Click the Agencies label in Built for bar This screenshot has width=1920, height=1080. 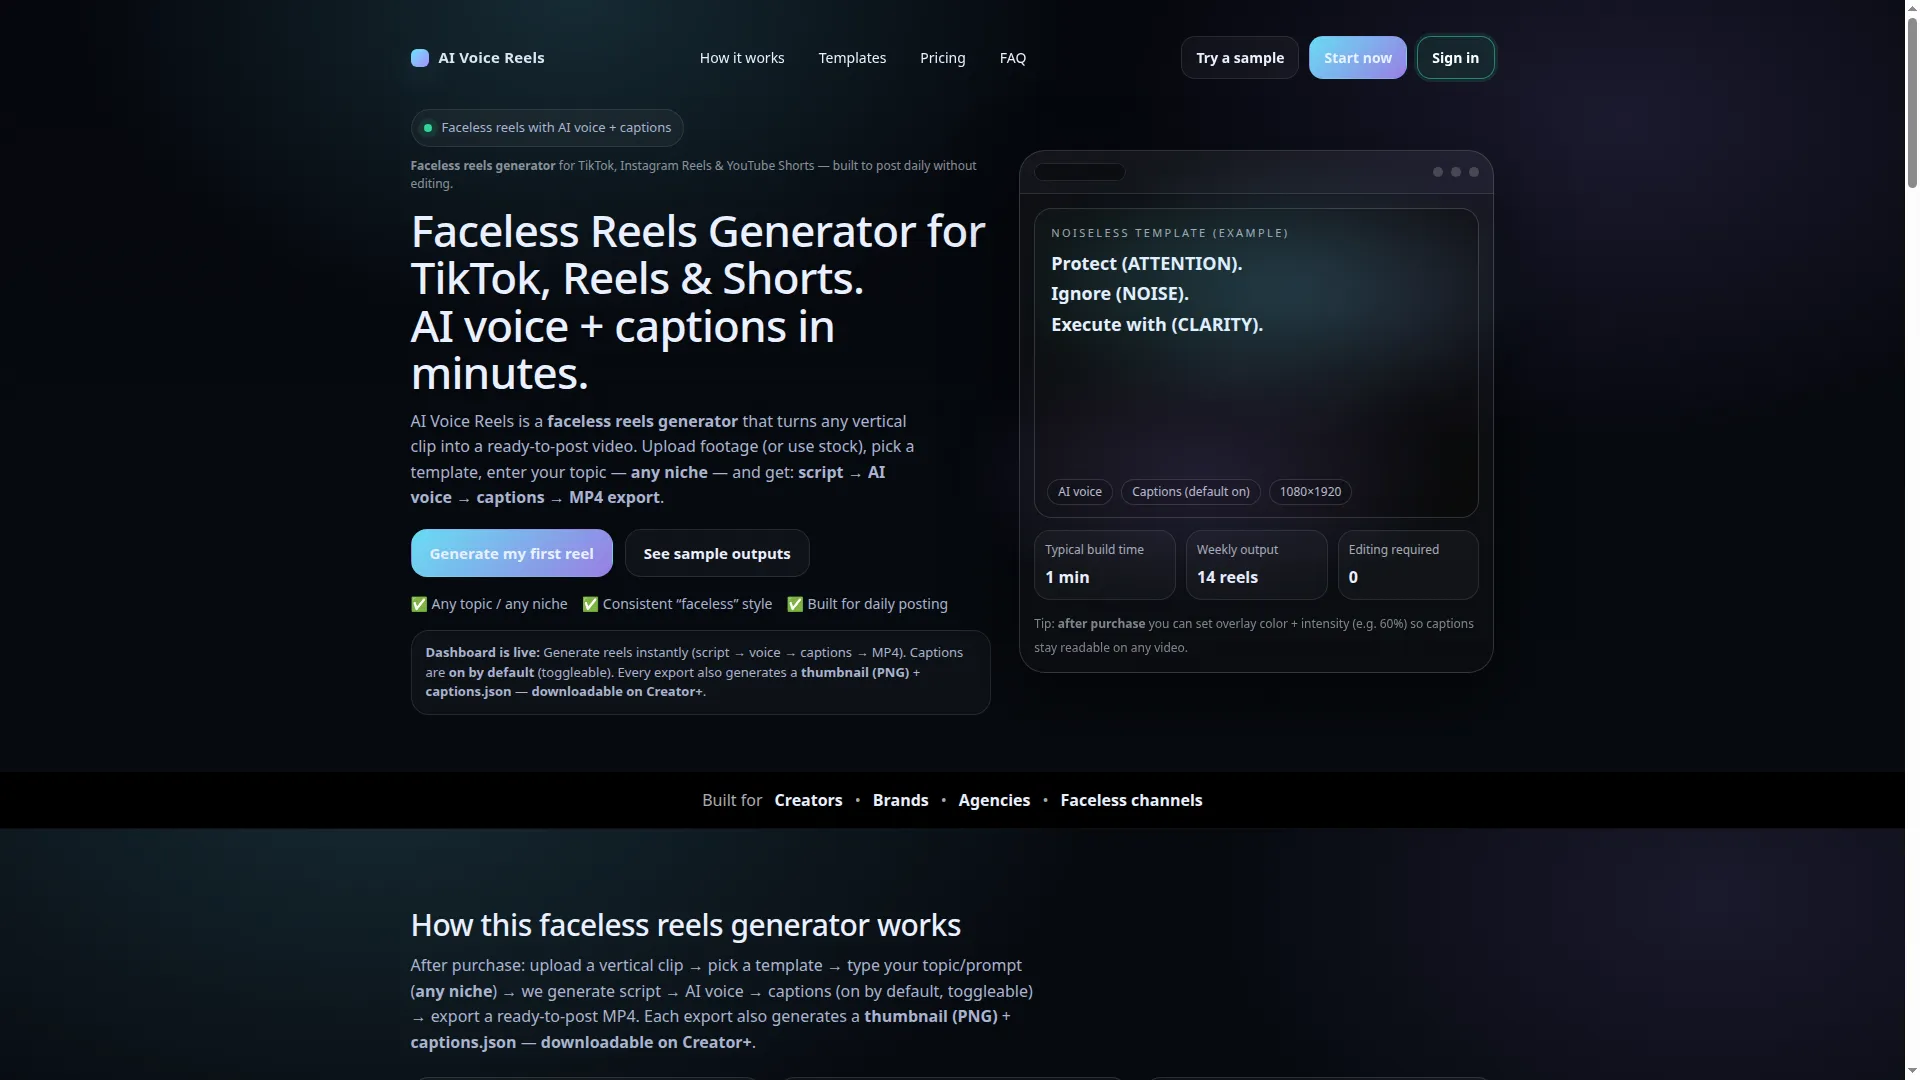(x=994, y=800)
